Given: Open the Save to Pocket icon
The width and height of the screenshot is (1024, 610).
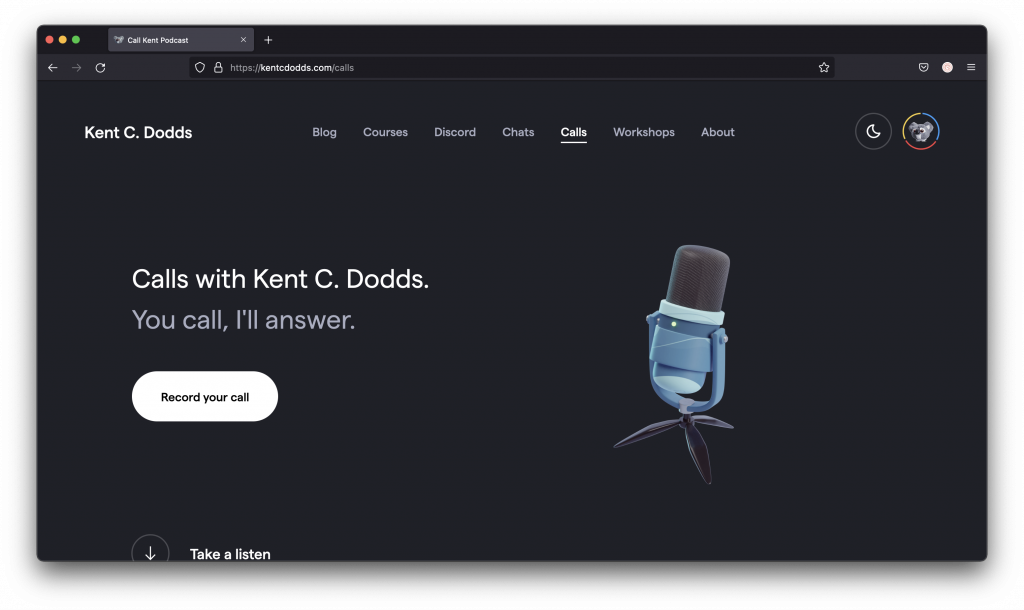Looking at the screenshot, I should (x=923, y=68).
